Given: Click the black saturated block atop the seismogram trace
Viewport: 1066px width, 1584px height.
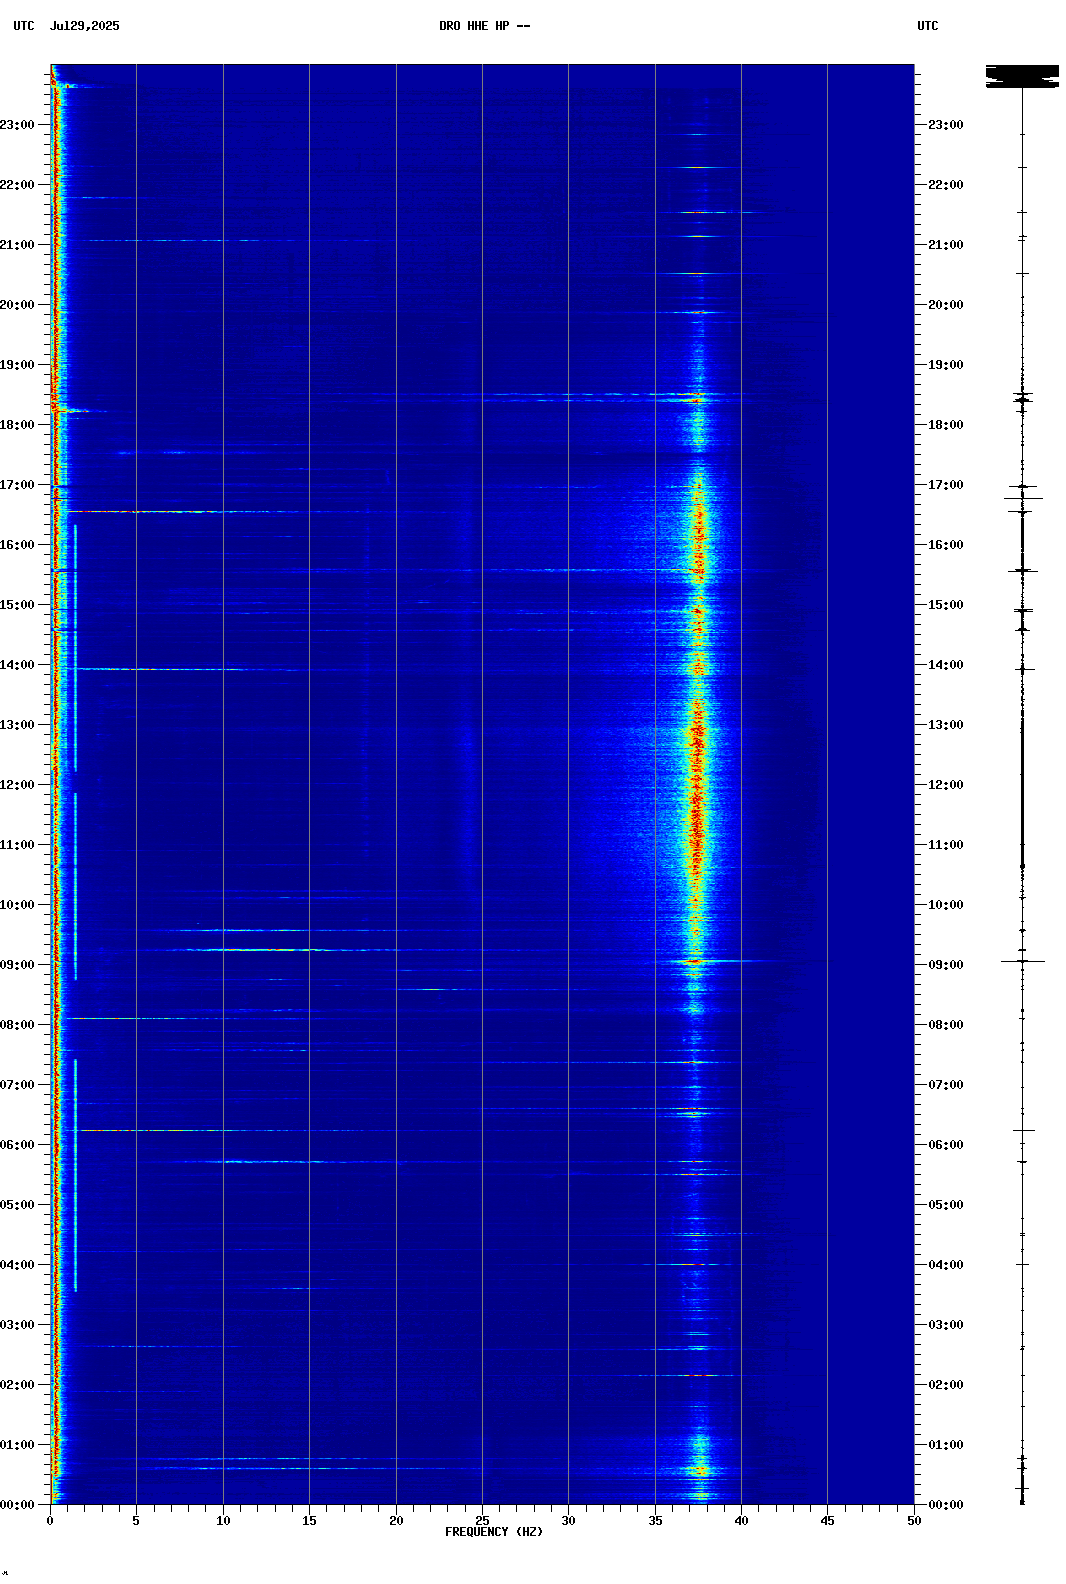Looking at the screenshot, I should (1022, 76).
